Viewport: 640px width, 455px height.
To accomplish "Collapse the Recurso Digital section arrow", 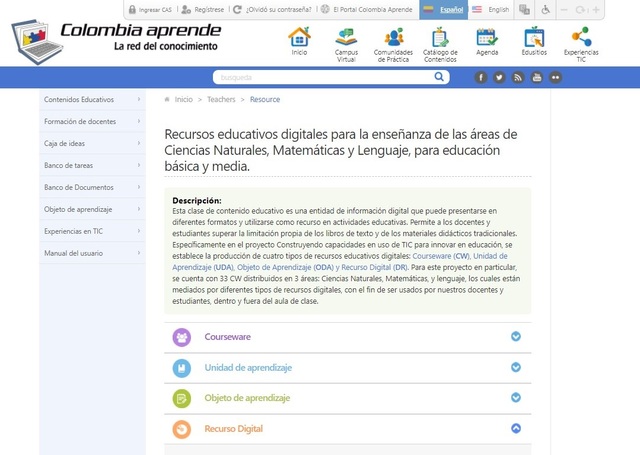I will pyautogui.click(x=516, y=428).
